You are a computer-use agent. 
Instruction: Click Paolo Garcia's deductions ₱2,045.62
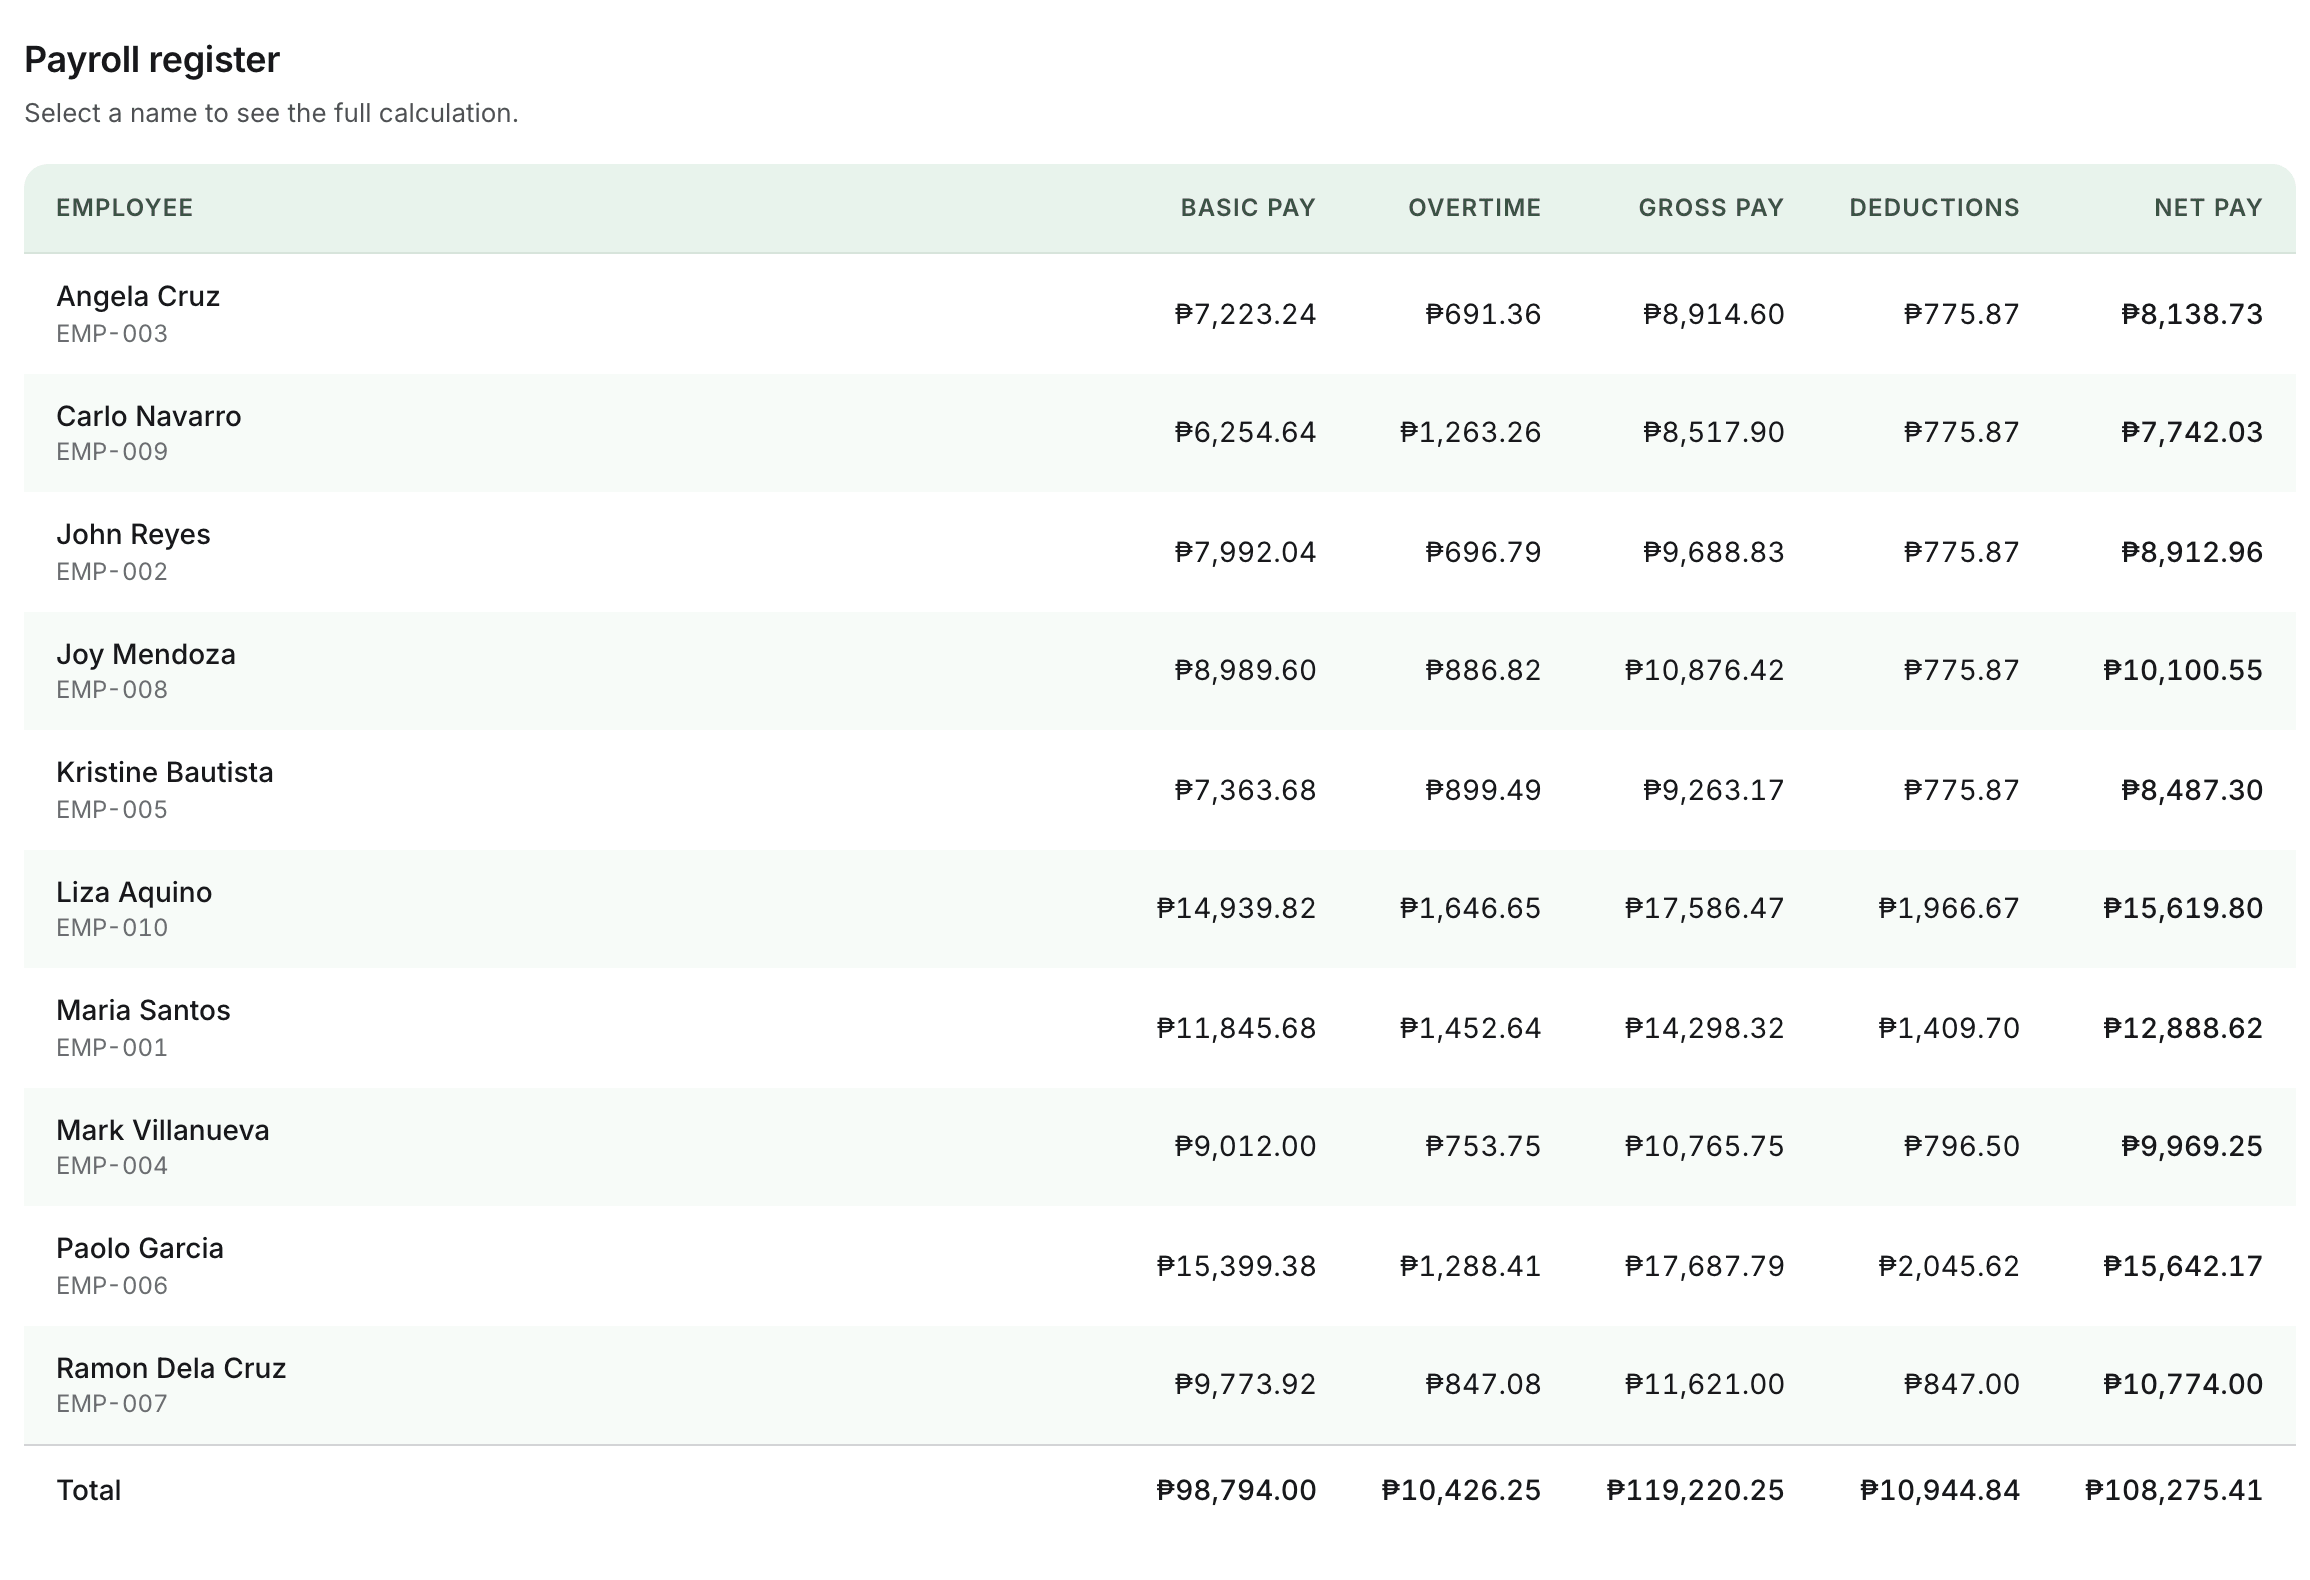(1949, 1267)
